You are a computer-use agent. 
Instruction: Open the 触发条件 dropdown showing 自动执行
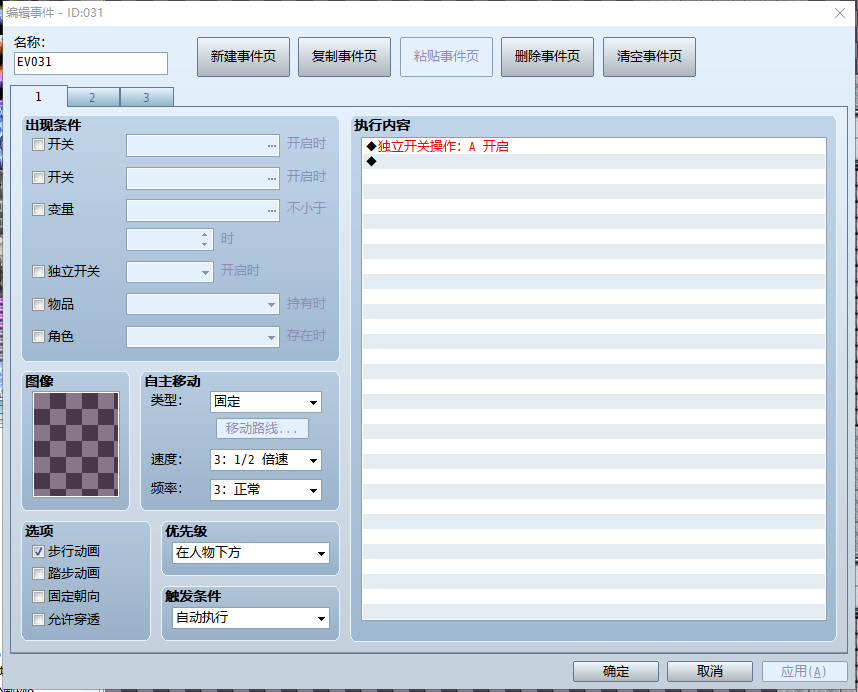point(251,618)
